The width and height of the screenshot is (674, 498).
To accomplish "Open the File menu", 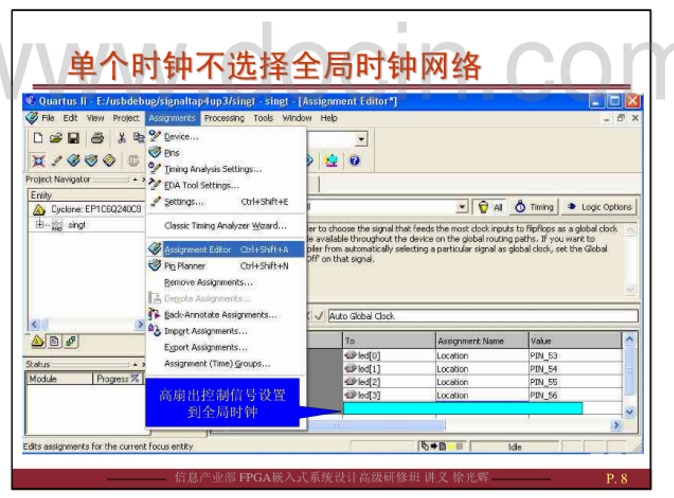I will [48, 118].
